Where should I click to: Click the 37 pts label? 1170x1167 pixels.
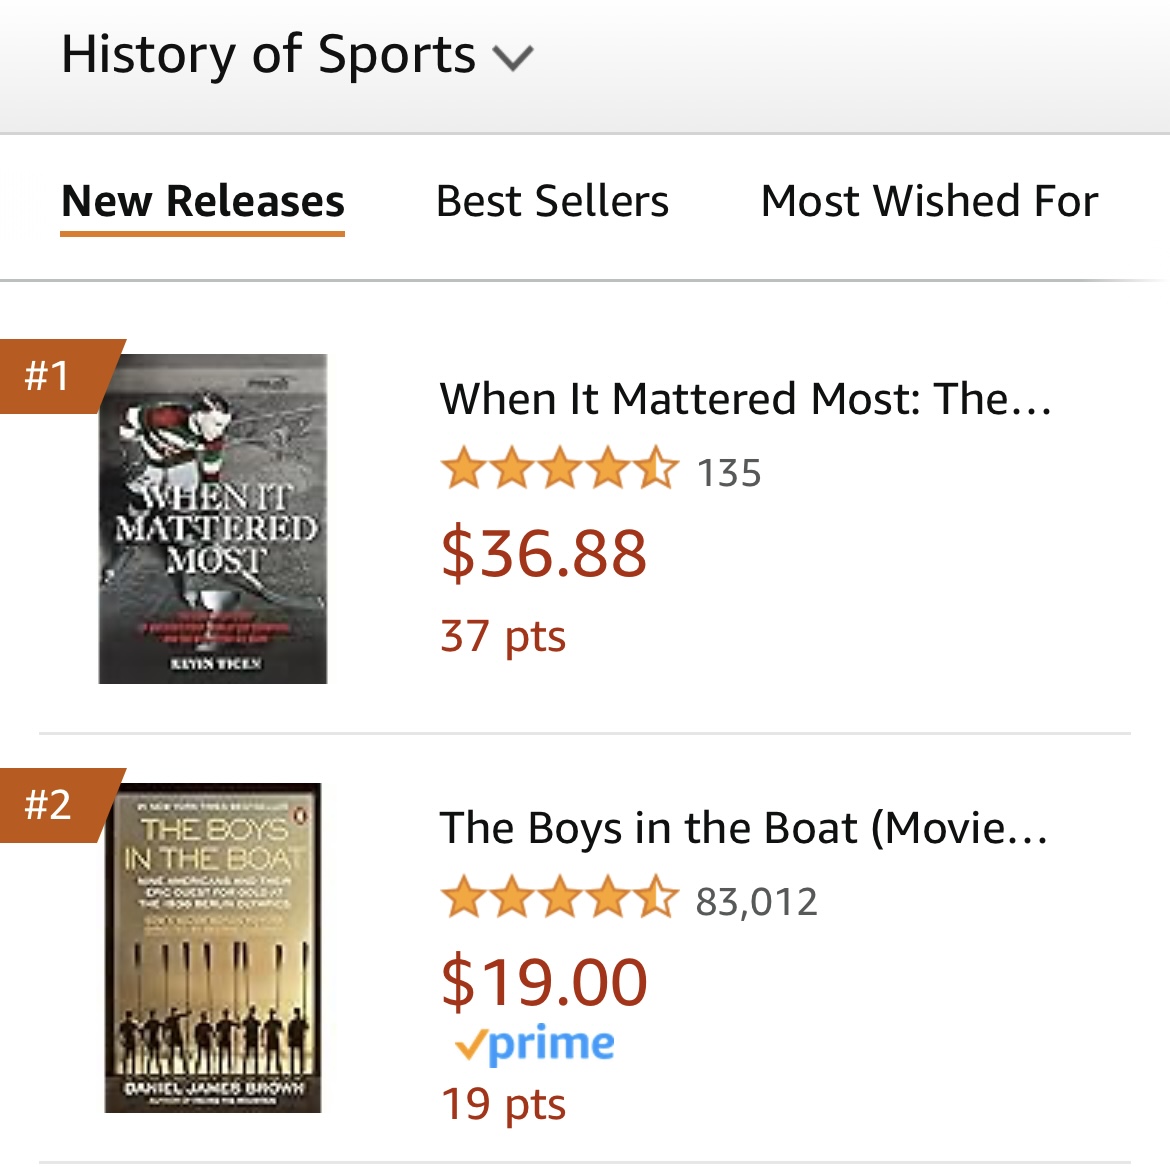(x=503, y=637)
